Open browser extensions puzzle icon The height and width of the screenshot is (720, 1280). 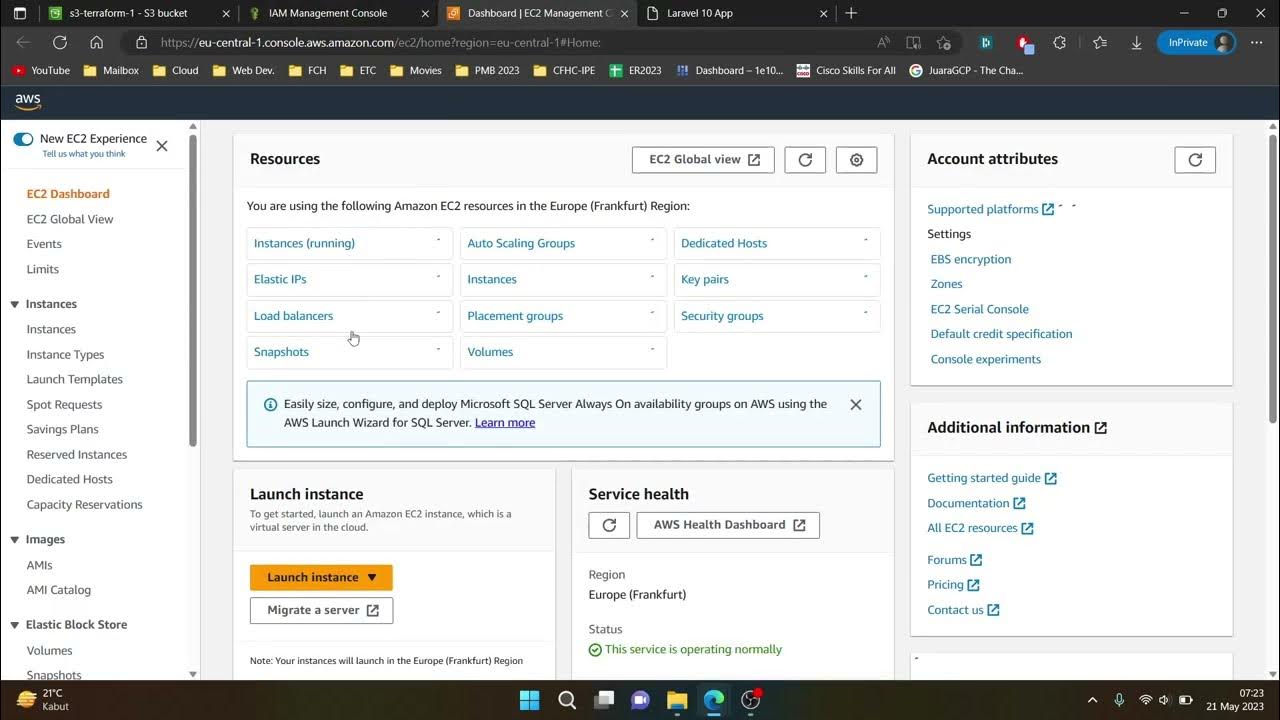tap(1060, 43)
